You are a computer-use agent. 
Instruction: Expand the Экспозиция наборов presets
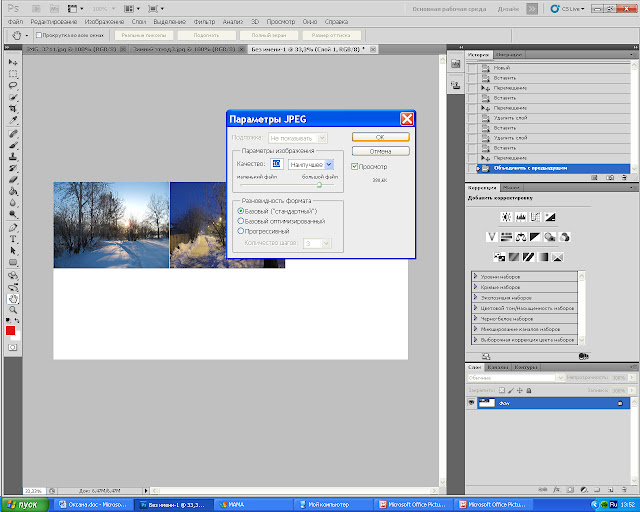click(475, 298)
